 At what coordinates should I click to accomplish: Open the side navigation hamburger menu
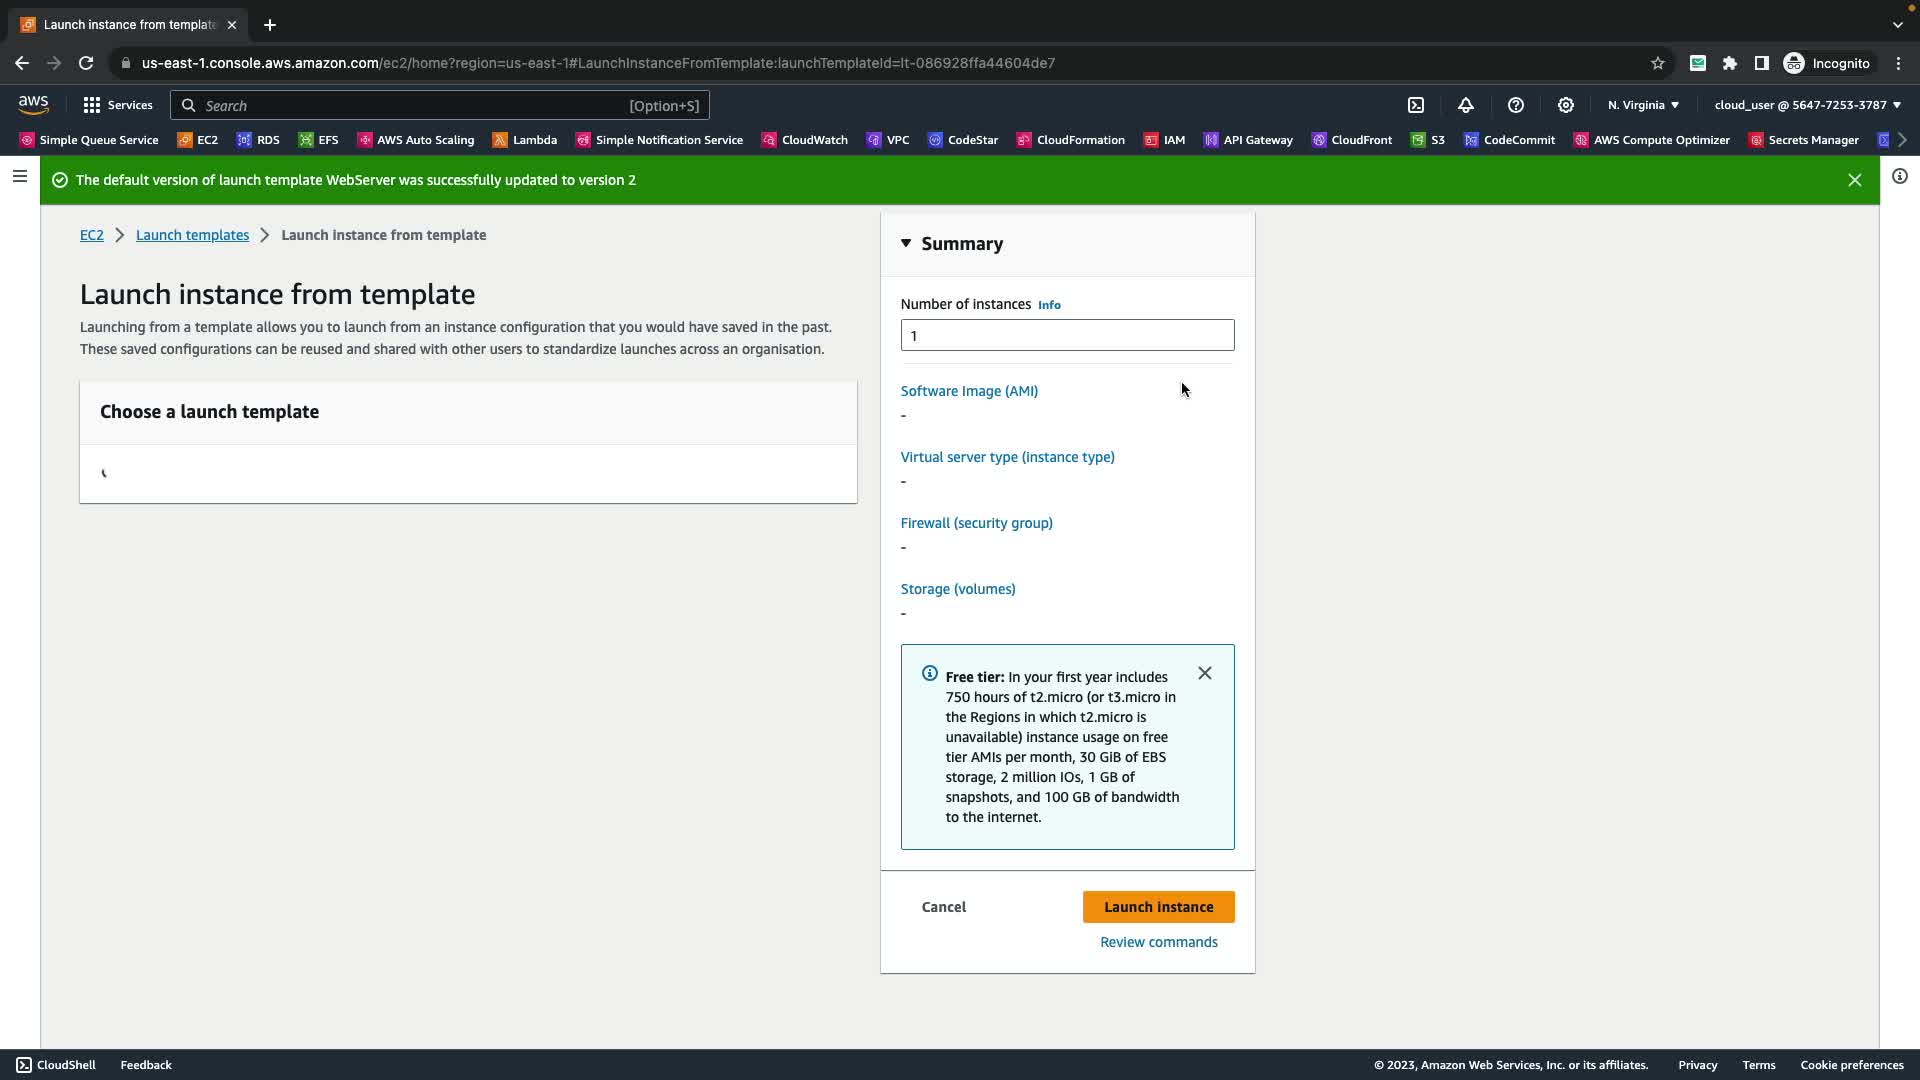[20, 176]
